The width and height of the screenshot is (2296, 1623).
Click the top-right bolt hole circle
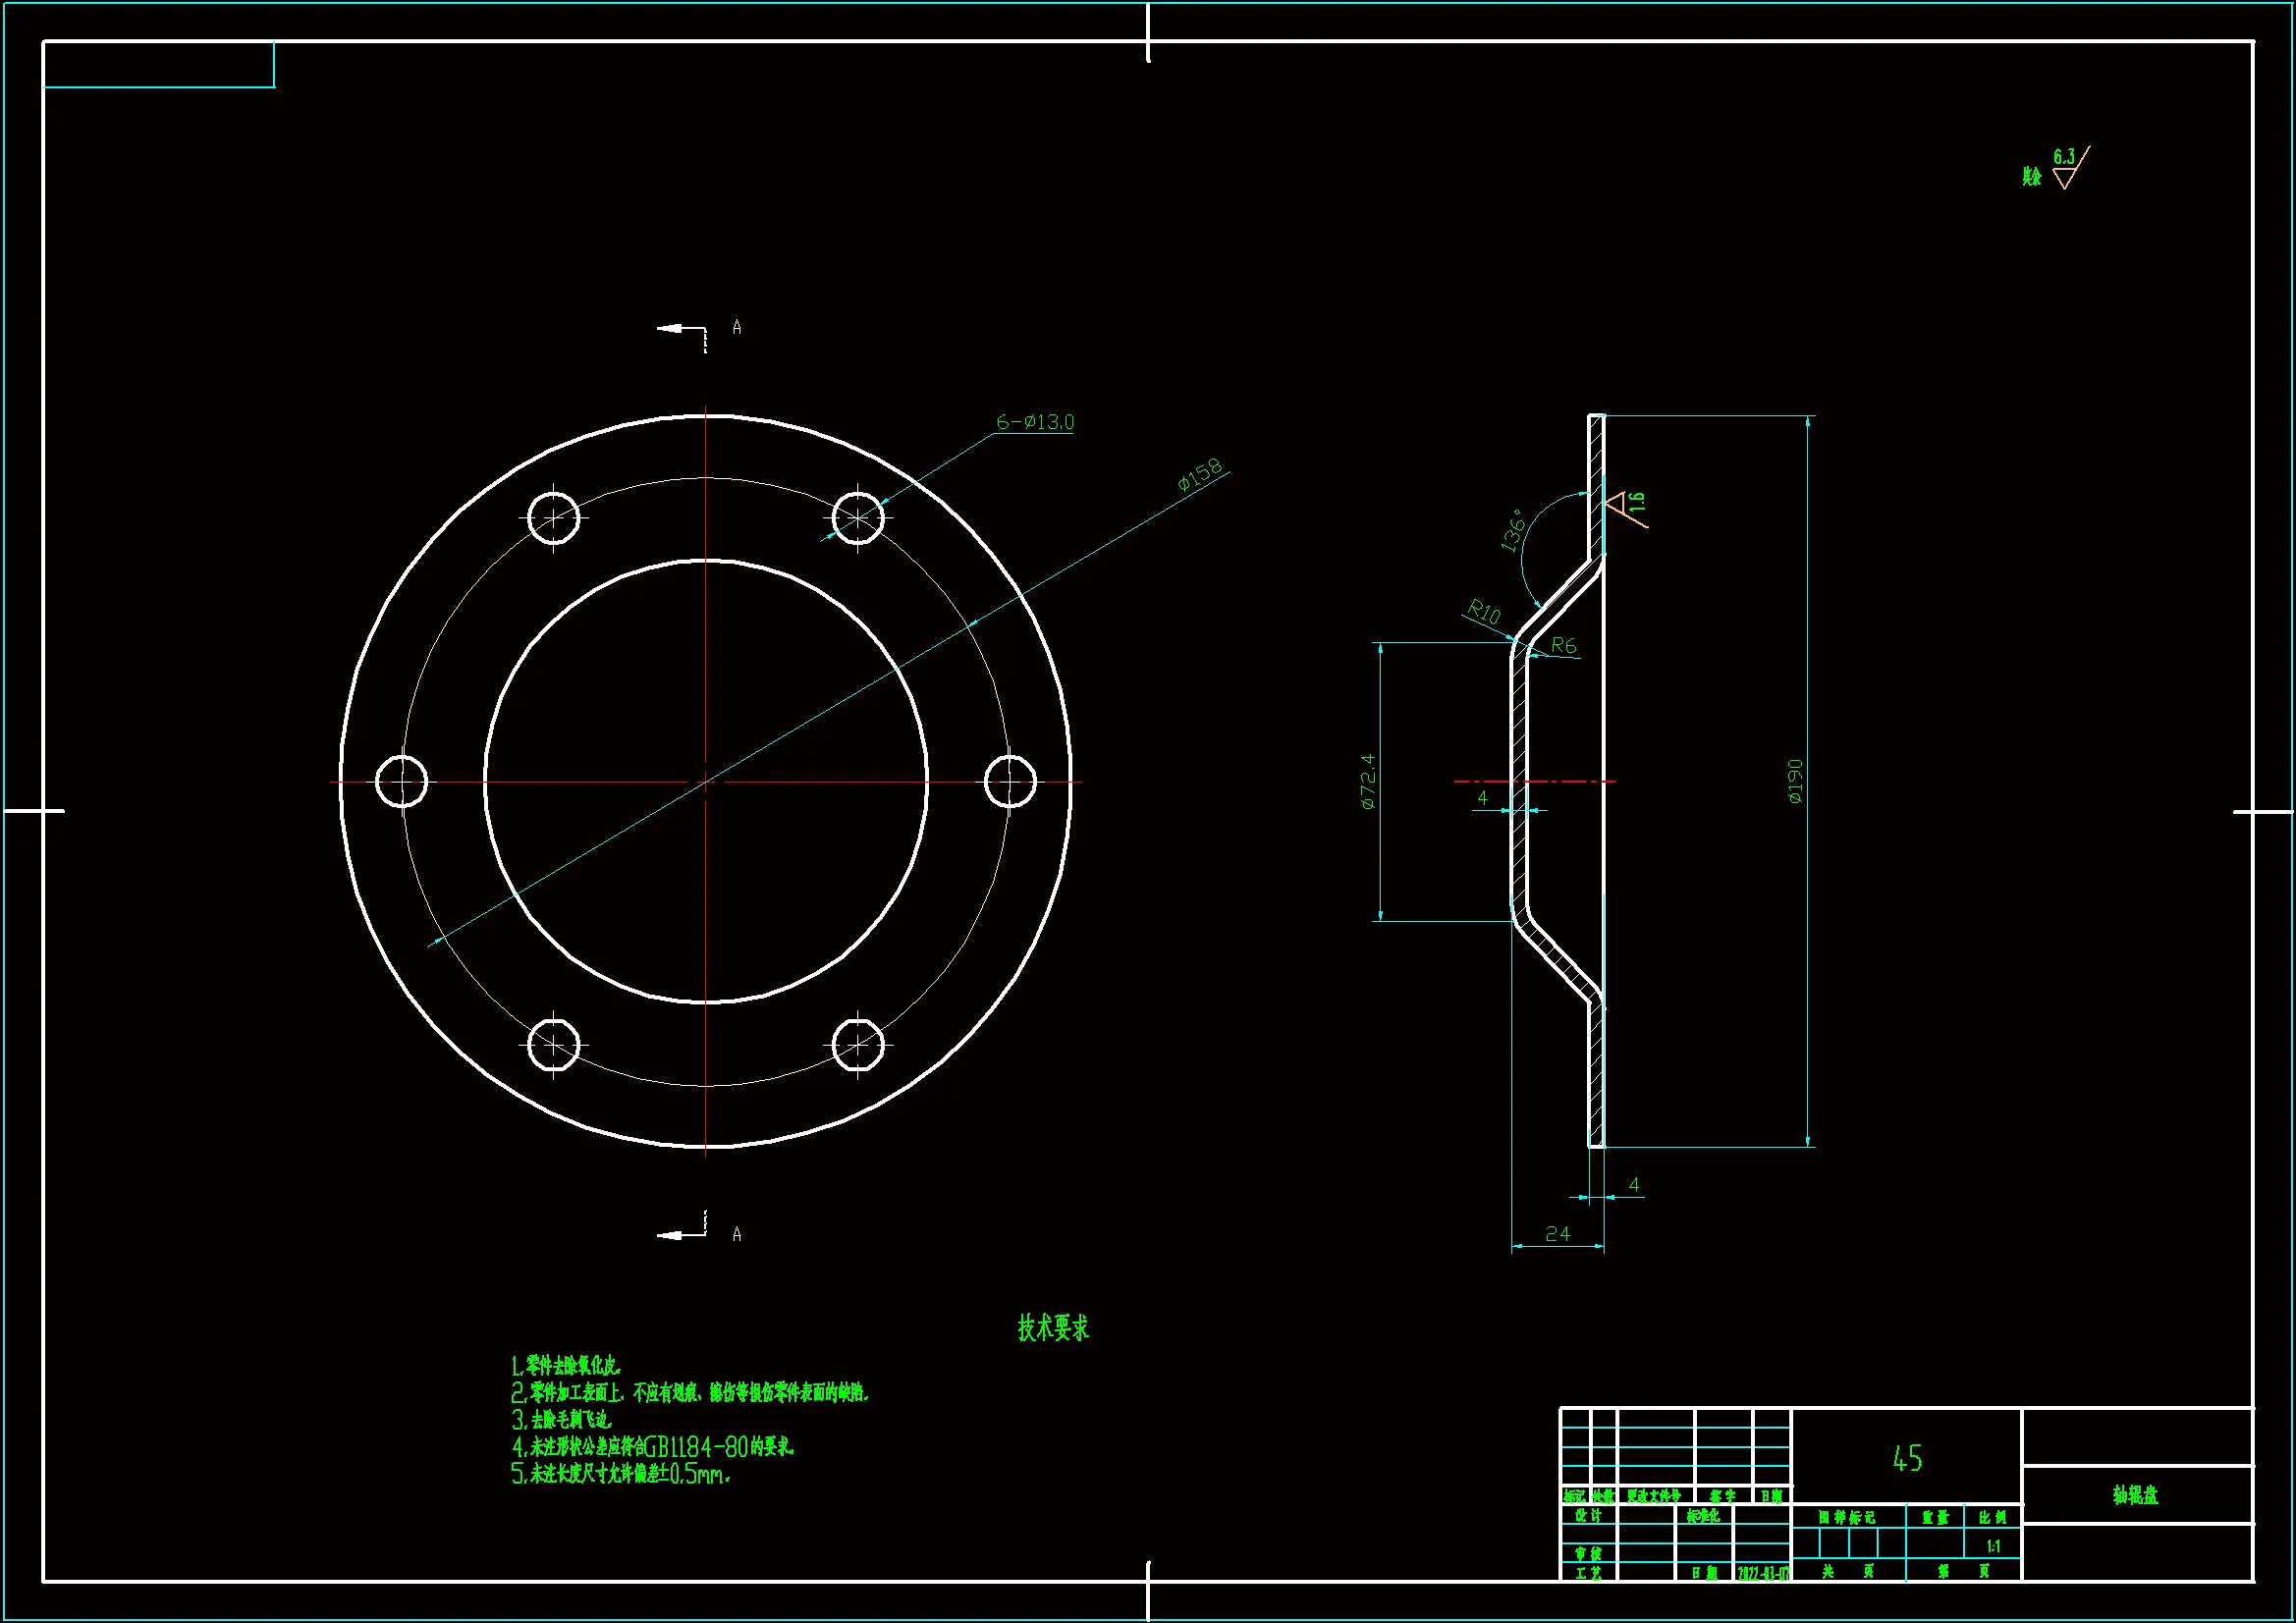(x=858, y=518)
